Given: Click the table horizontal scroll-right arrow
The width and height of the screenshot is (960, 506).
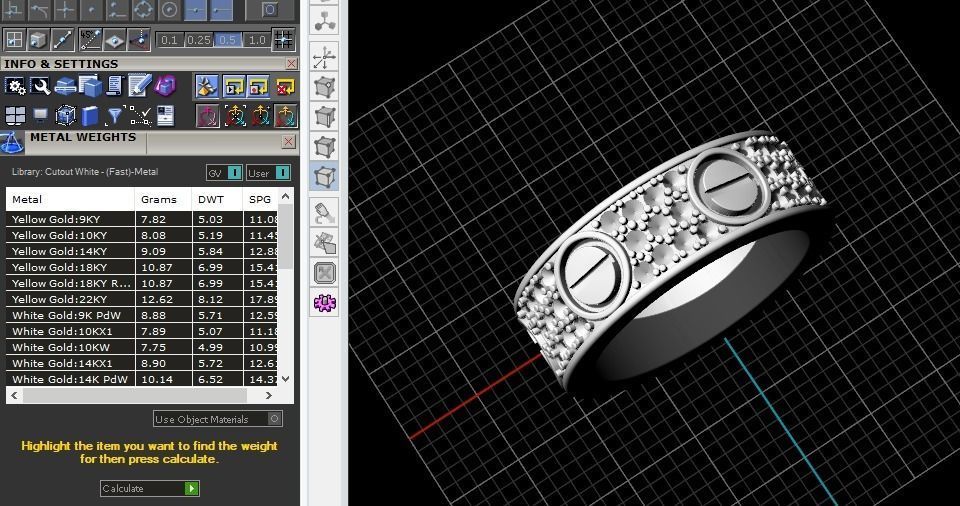Looking at the screenshot, I should click(x=268, y=396).
